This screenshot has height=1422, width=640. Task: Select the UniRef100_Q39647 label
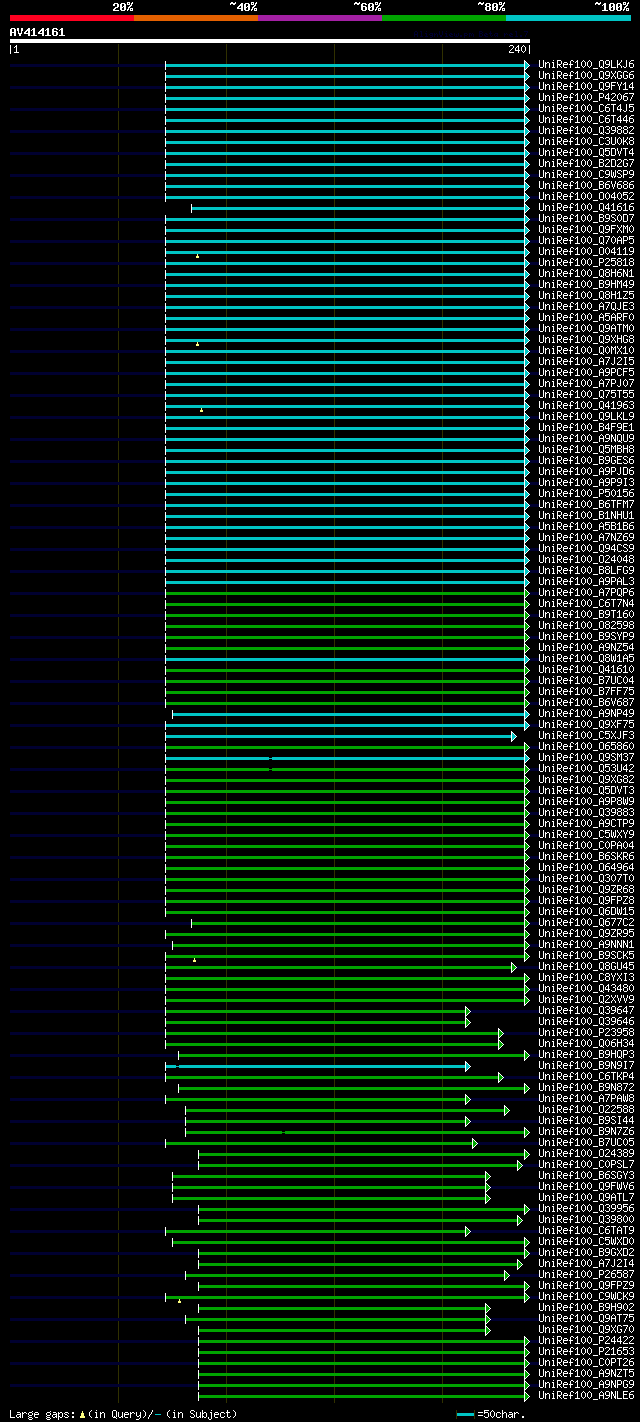(x=586, y=1010)
